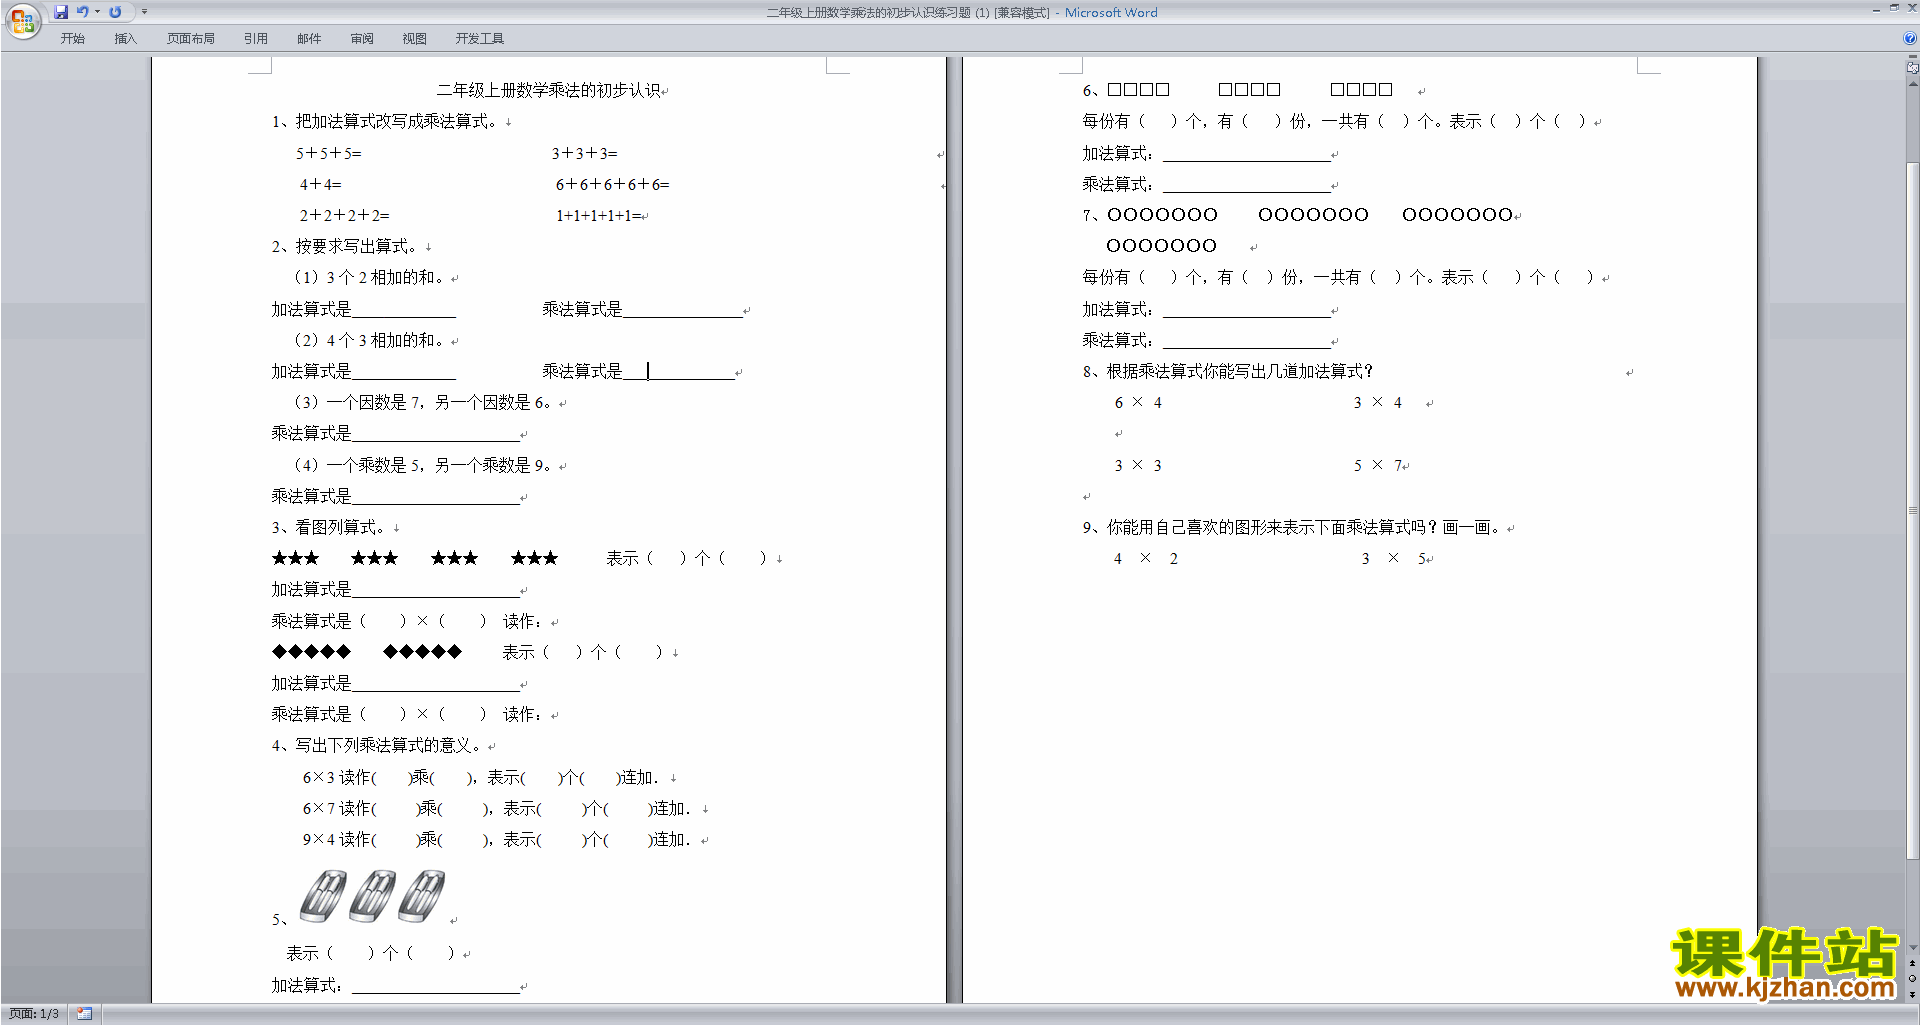Click the equation 5+5+5=
1920x1025 pixels.
[329, 153]
